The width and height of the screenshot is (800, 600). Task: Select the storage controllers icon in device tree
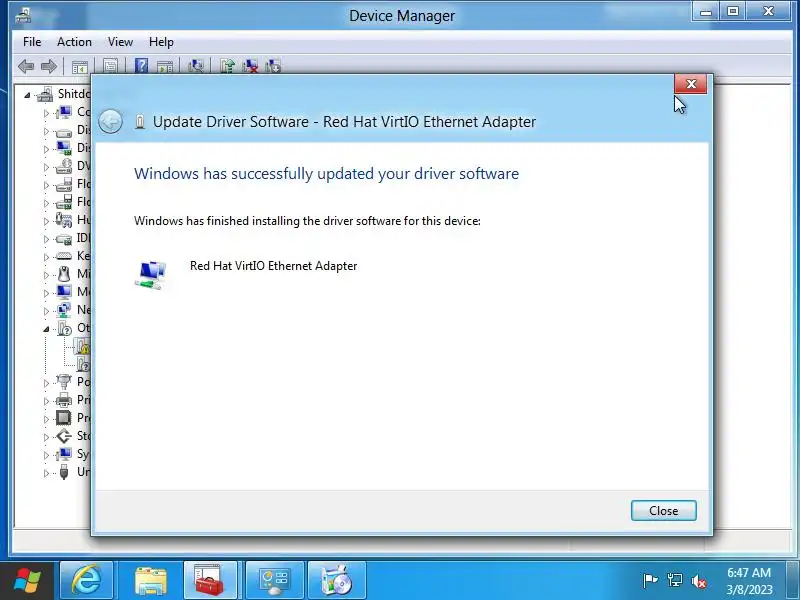coord(64,436)
